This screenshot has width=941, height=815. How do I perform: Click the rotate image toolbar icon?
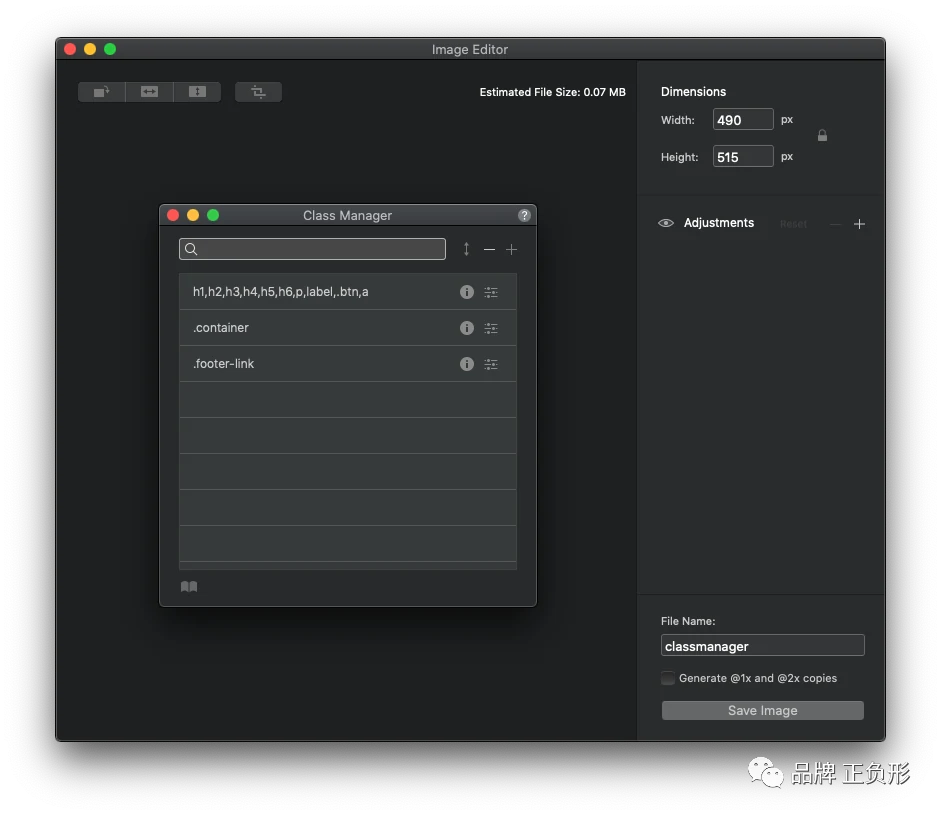pos(101,92)
